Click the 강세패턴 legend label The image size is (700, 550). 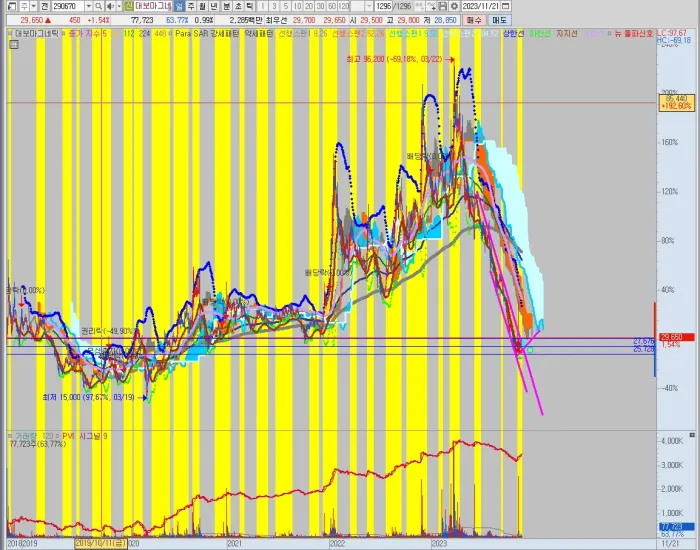pos(225,33)
